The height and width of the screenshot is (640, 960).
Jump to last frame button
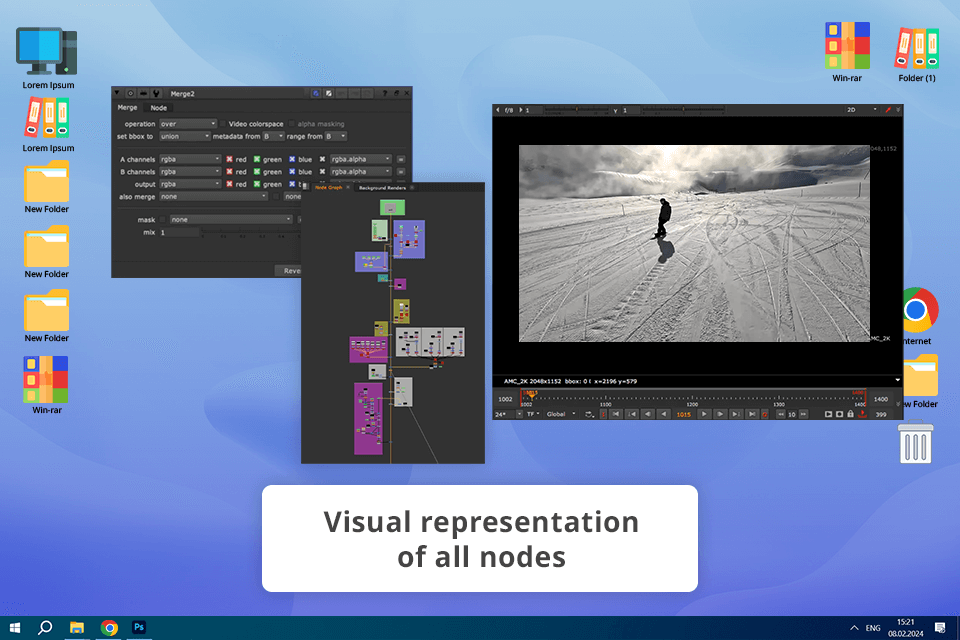(752, 414)
